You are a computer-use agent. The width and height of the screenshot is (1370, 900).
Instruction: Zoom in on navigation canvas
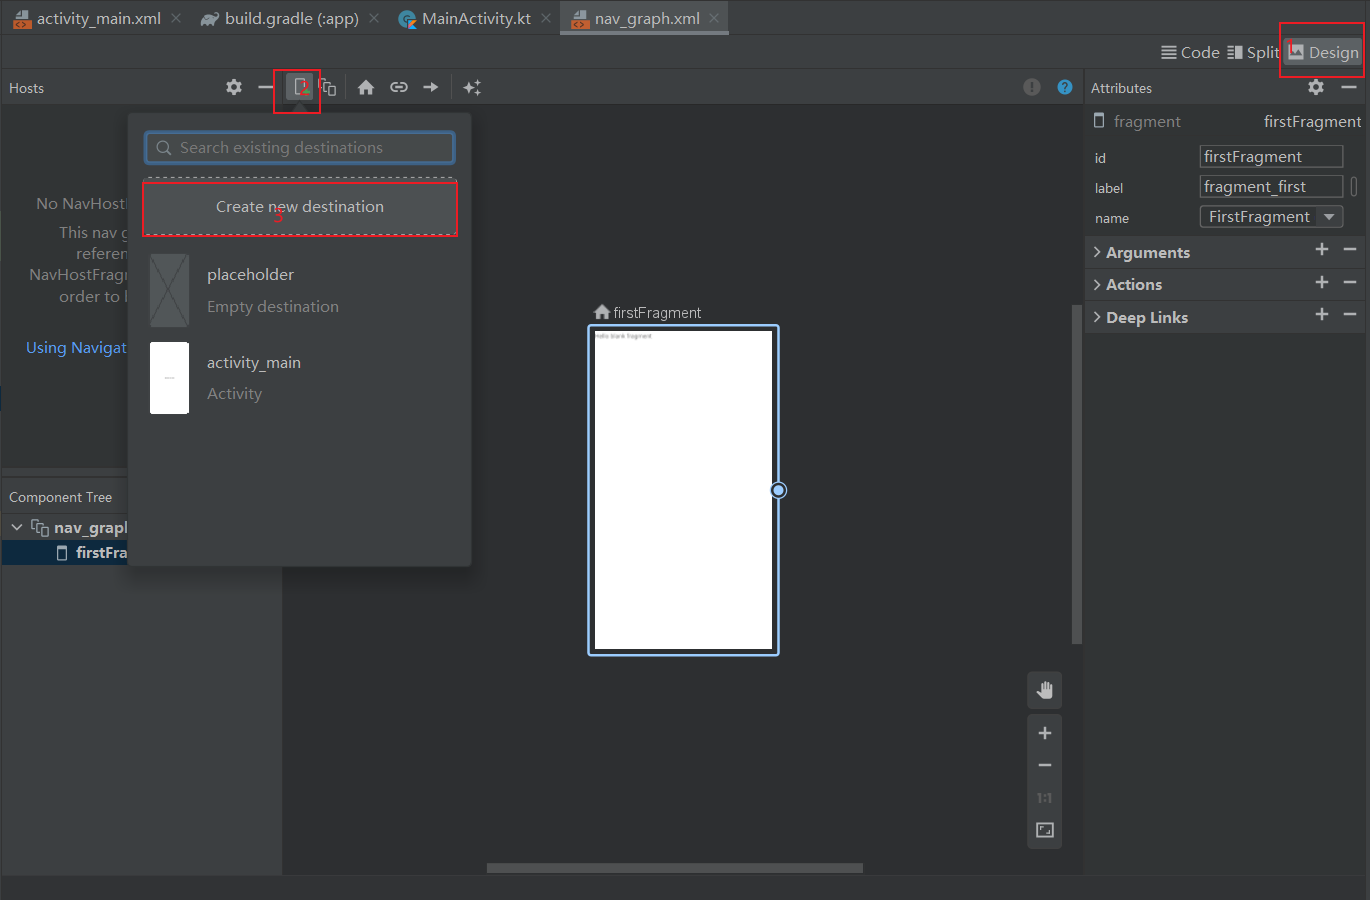(1045, 733)
